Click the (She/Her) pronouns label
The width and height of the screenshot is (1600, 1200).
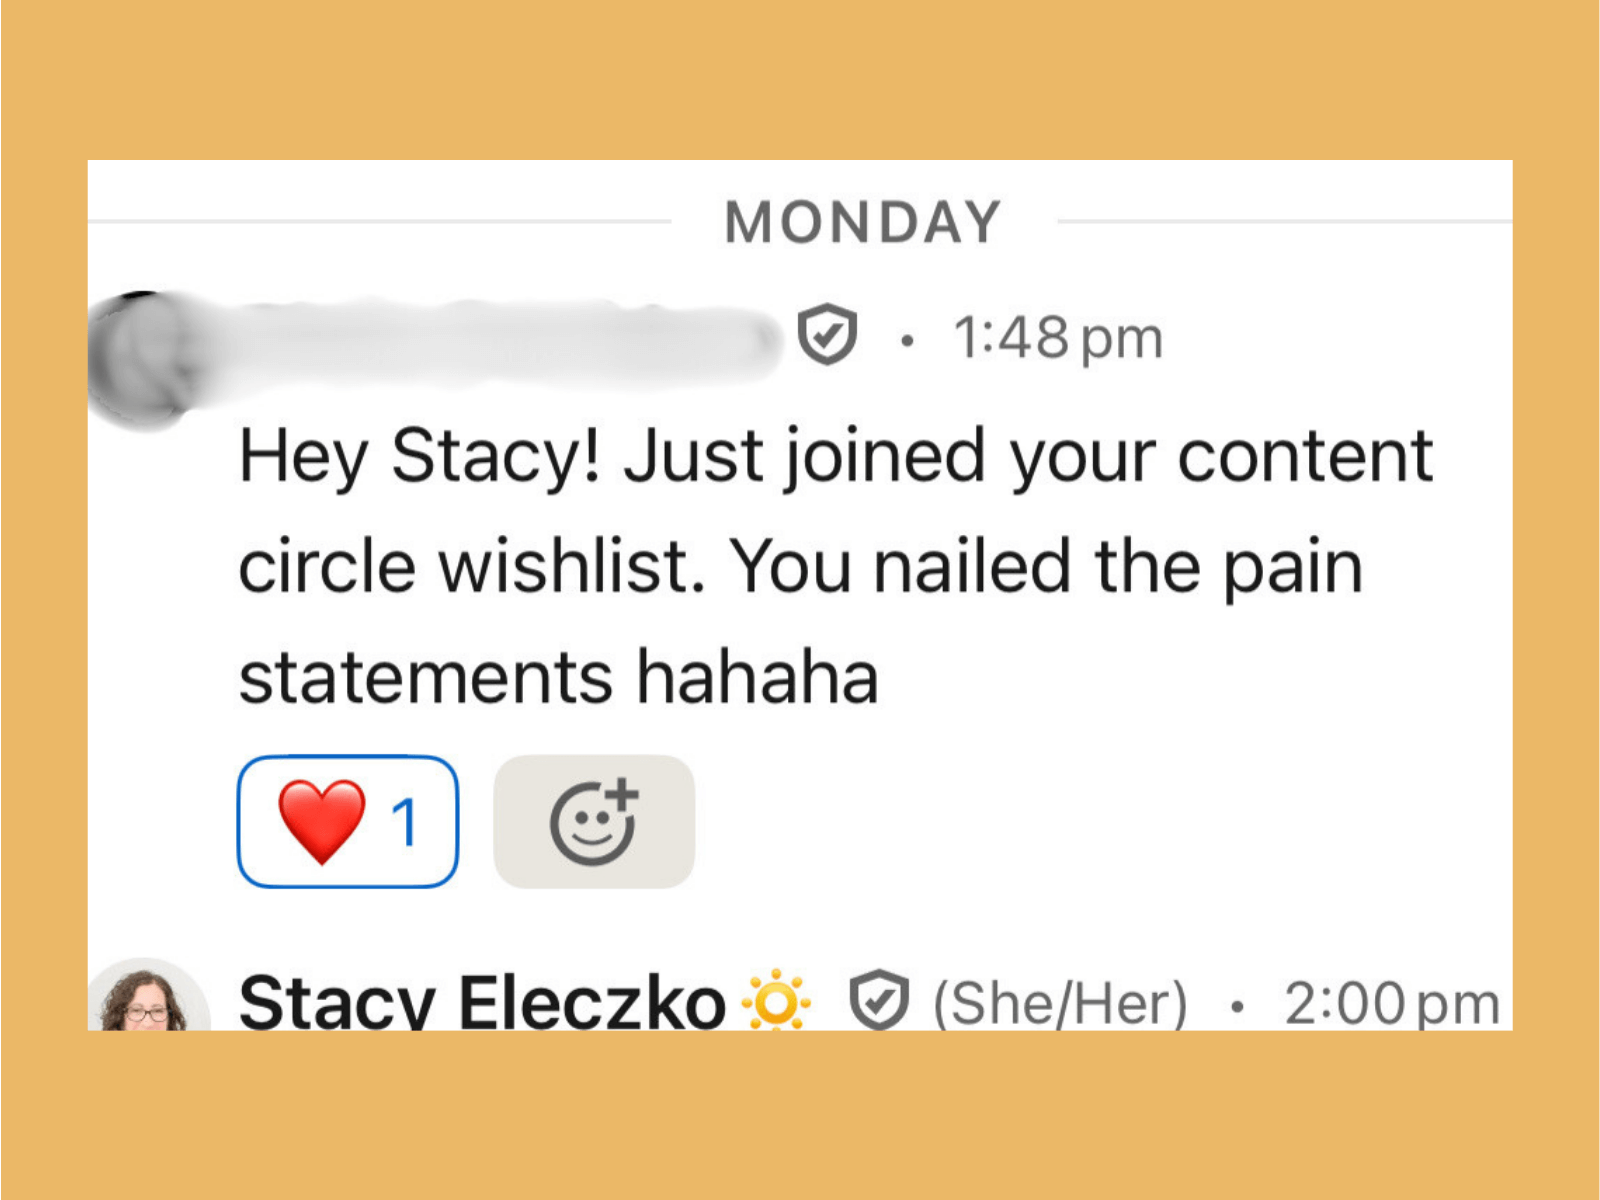coord(1060,1002)
